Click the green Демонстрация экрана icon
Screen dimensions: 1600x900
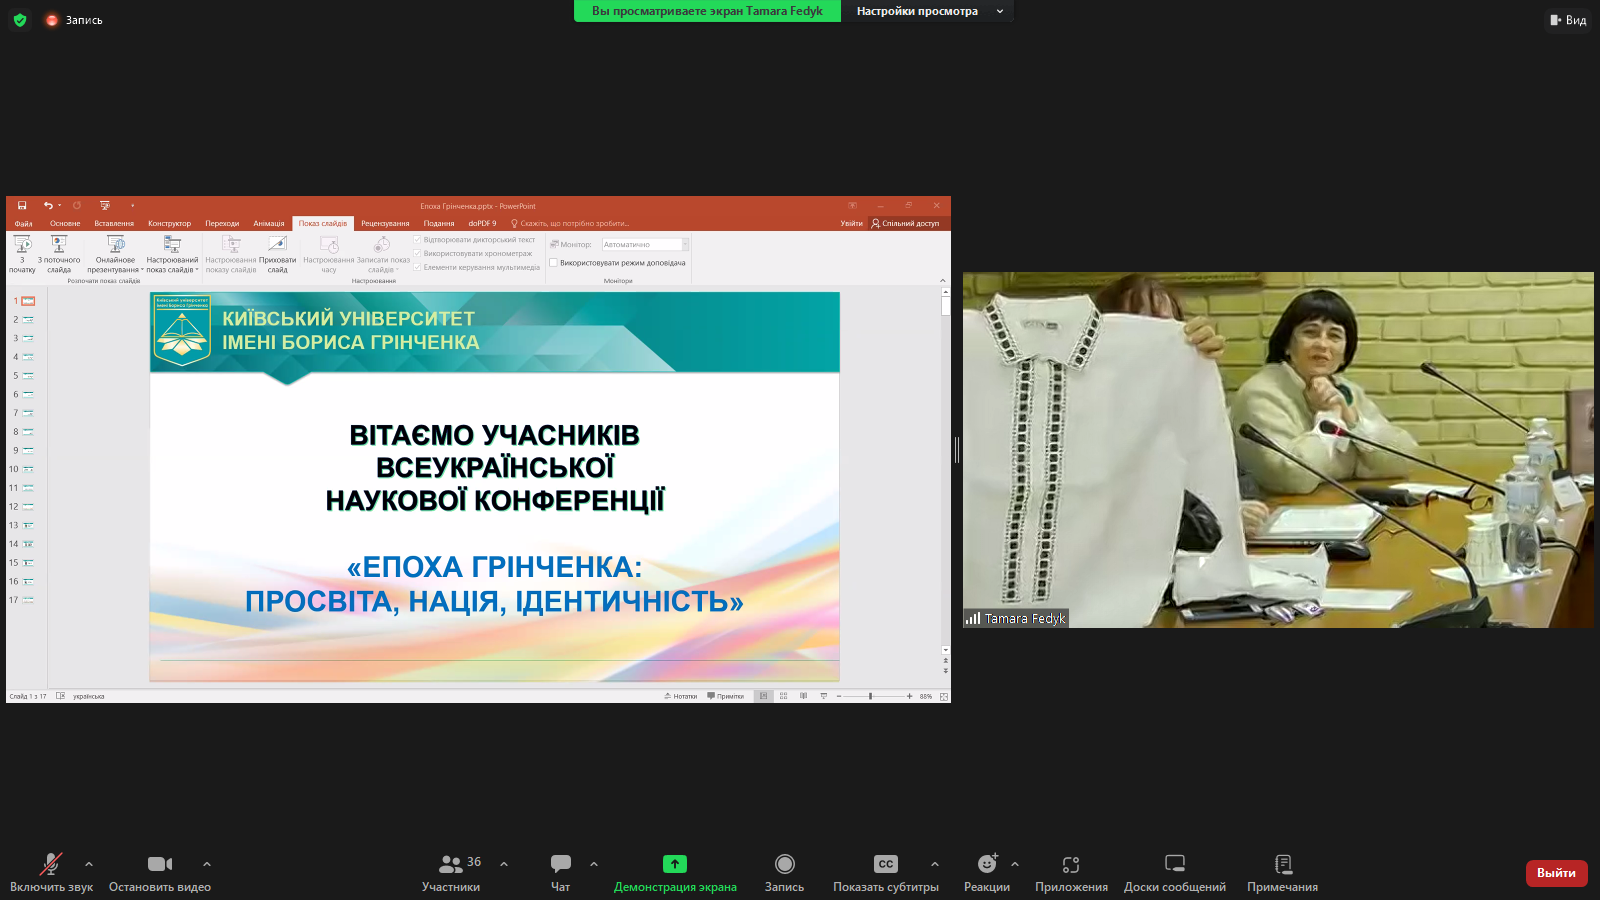(675, 864)
